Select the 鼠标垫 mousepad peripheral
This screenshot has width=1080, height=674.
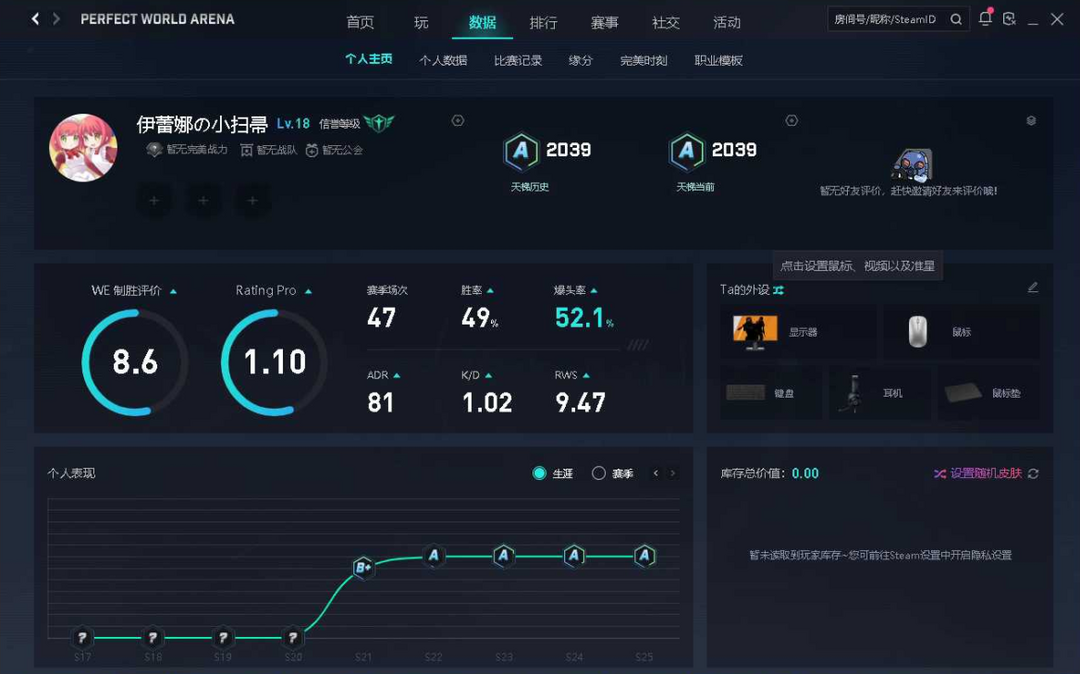click(989, 393)
